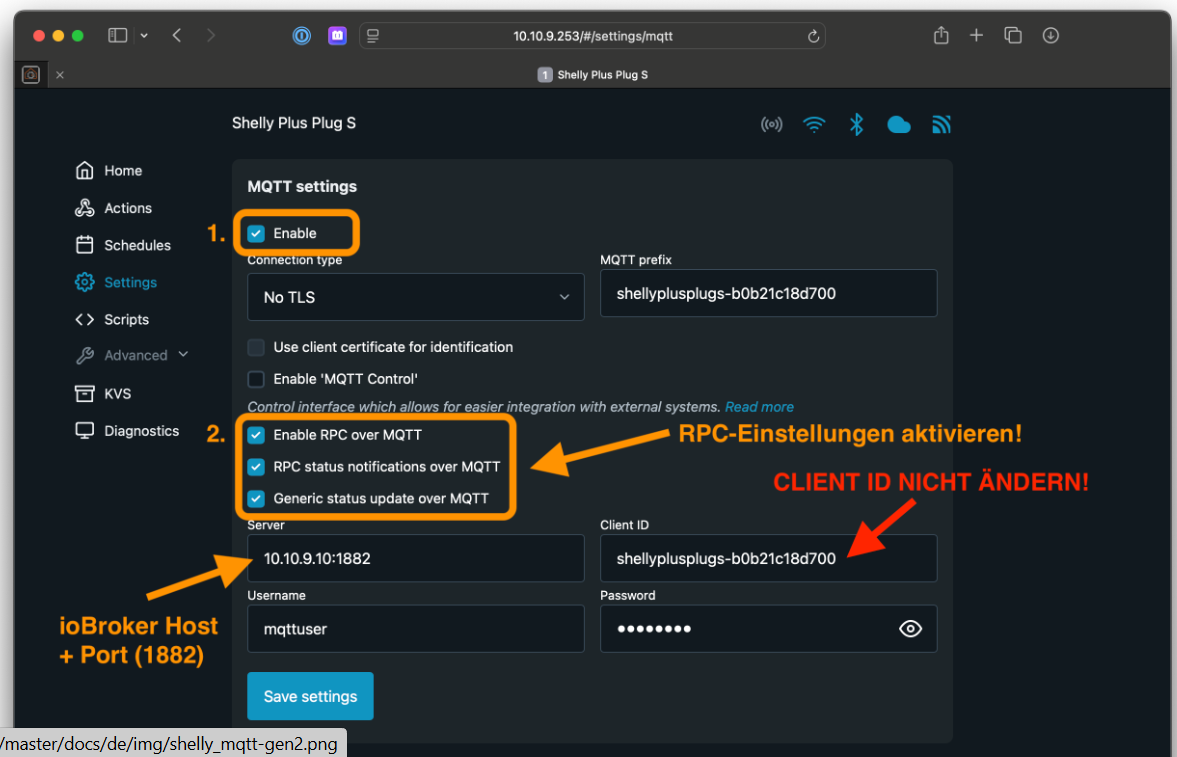Open the Connection type No TLS dropdown
This screenshot has width=1177, height=757.
point(416,297)
